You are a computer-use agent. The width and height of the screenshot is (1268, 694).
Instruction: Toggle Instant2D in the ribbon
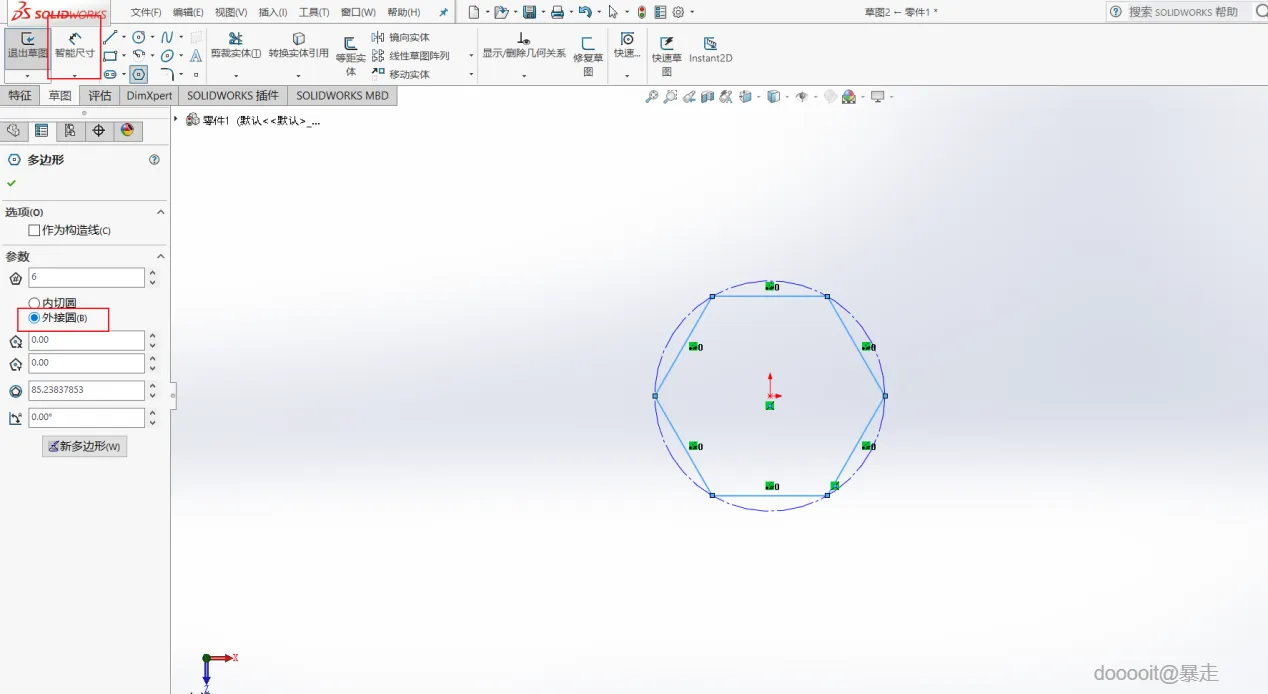click(710, 50)
